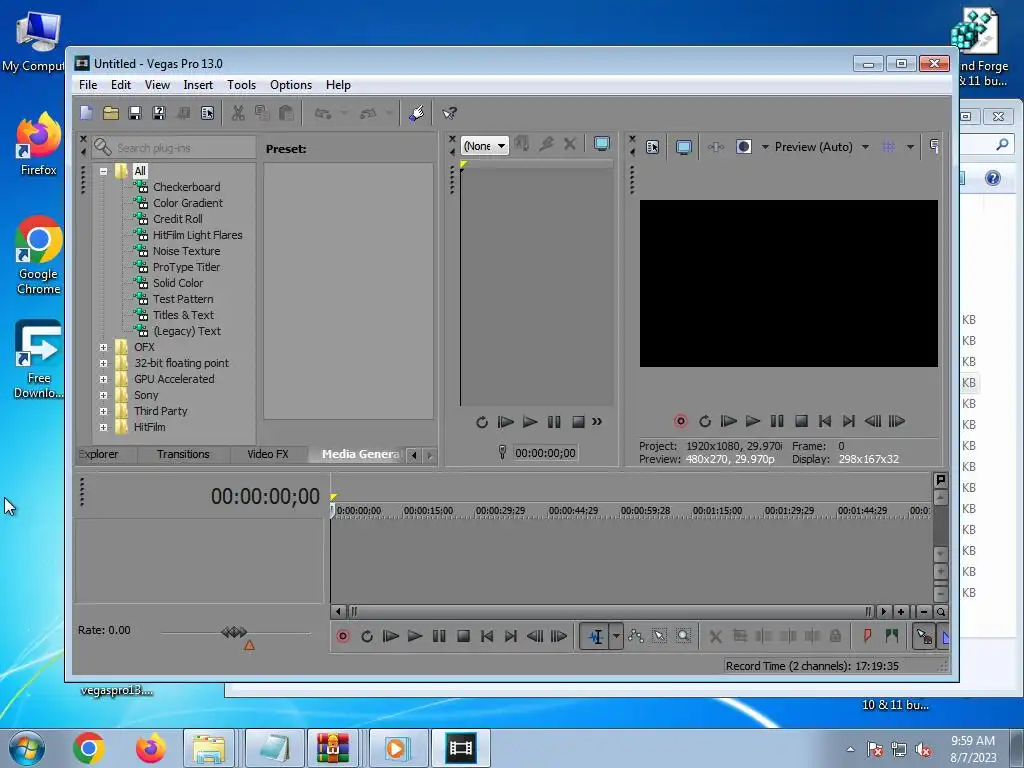
Task: Expand the OFX folder
Action: click(x=103, y=347)
